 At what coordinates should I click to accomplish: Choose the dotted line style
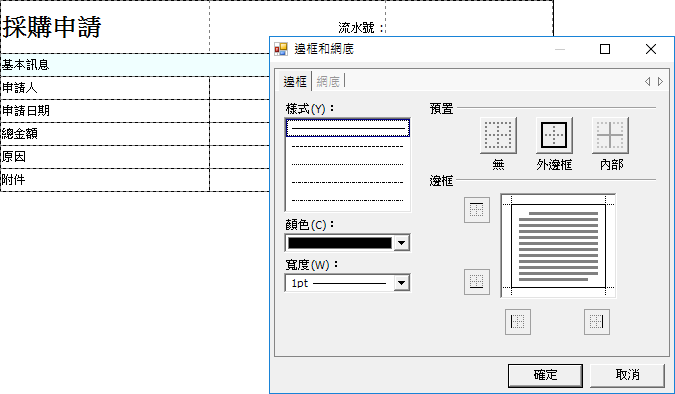point(348,164)
